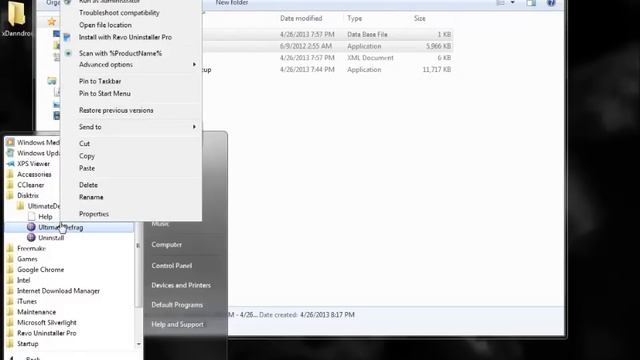The height and width of the screenshot is (360, 640).
Task: Click XPS Viewer icon
Action: [11, 164]
